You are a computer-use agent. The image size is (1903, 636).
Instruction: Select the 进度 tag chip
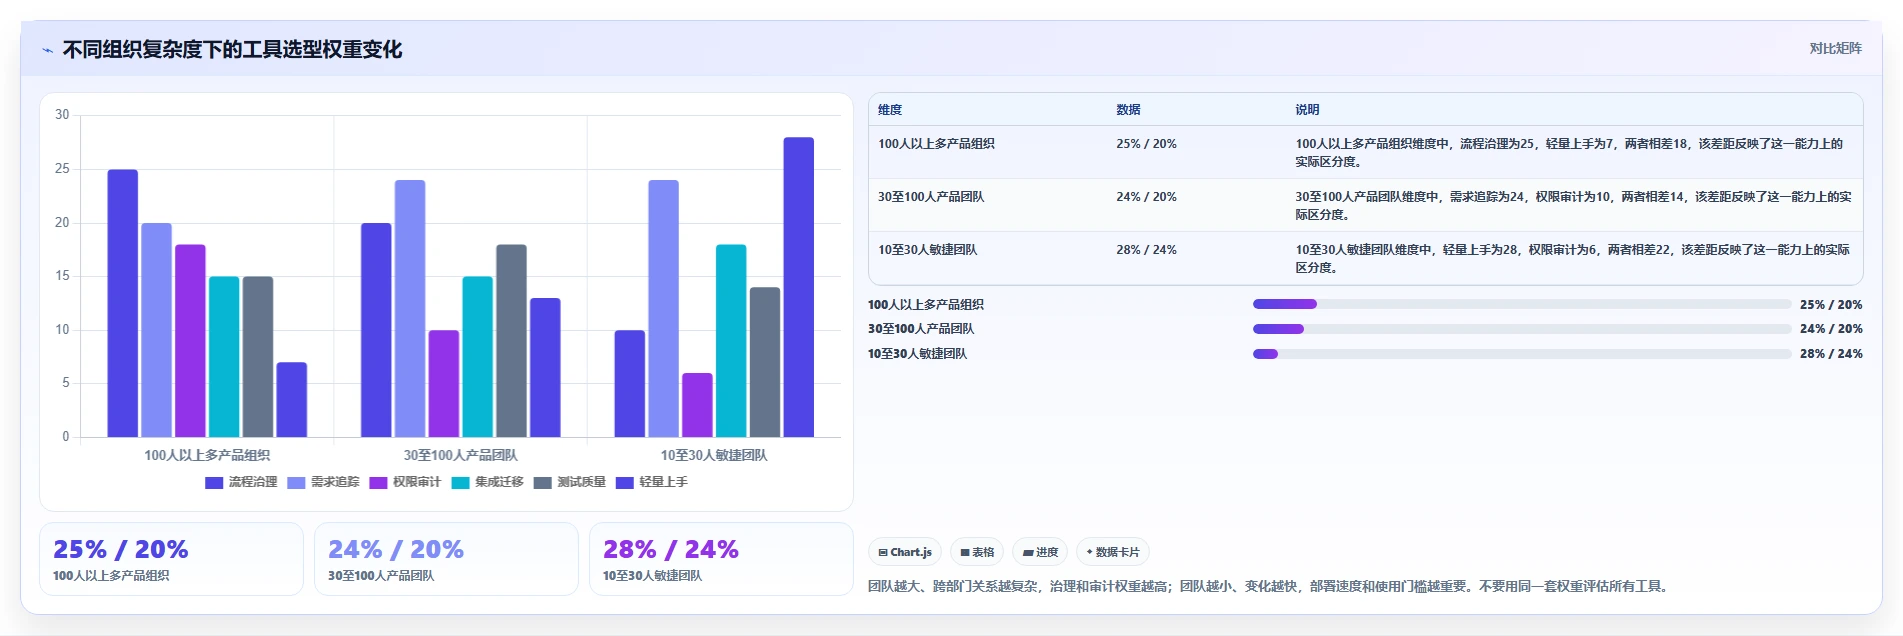[1040, 552]
